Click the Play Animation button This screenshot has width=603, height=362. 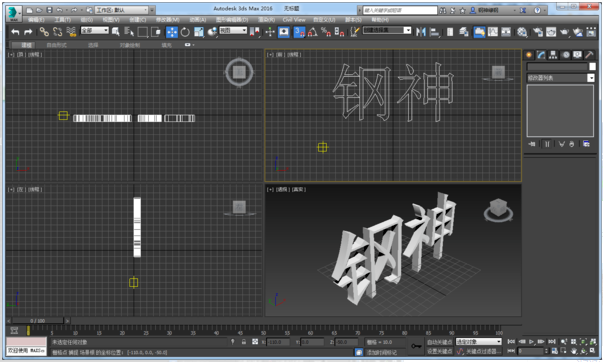pos(531,342)
